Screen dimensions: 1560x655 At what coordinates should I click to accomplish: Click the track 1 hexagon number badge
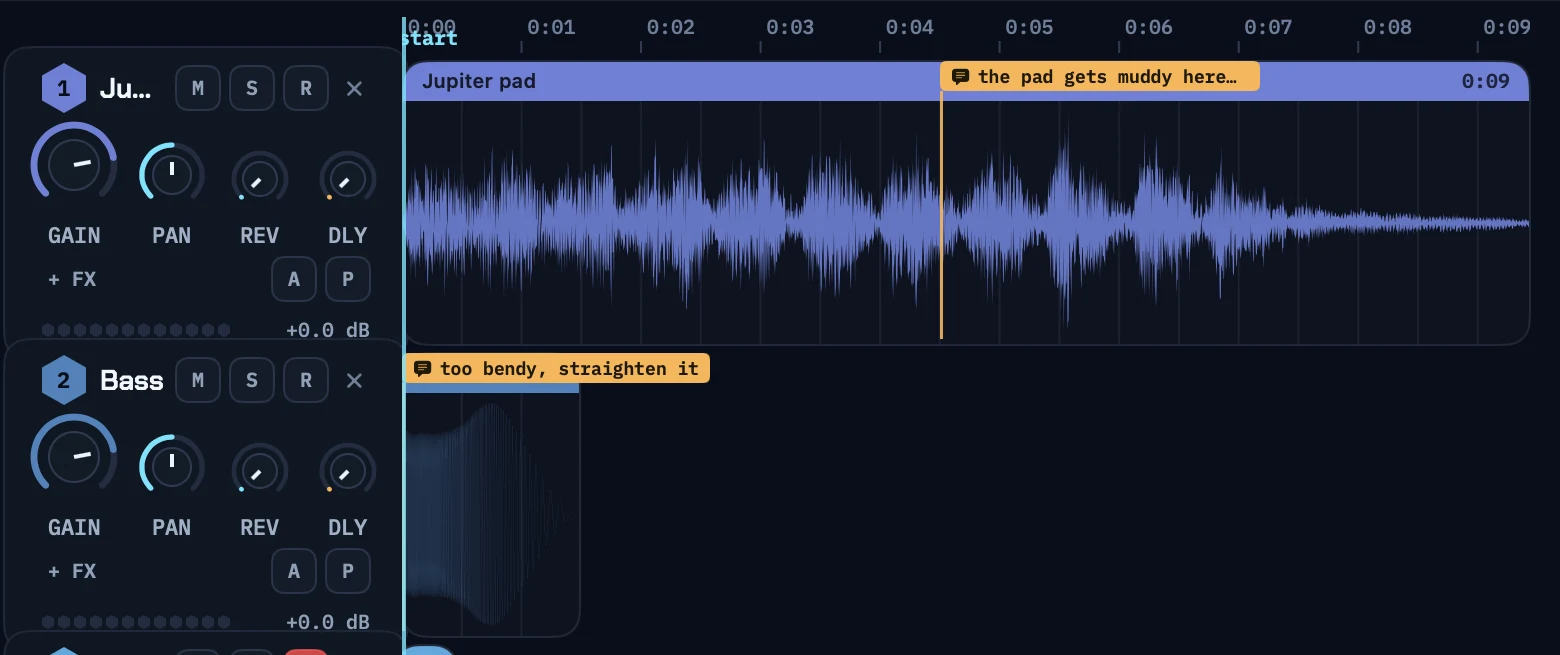coord(64,89)
